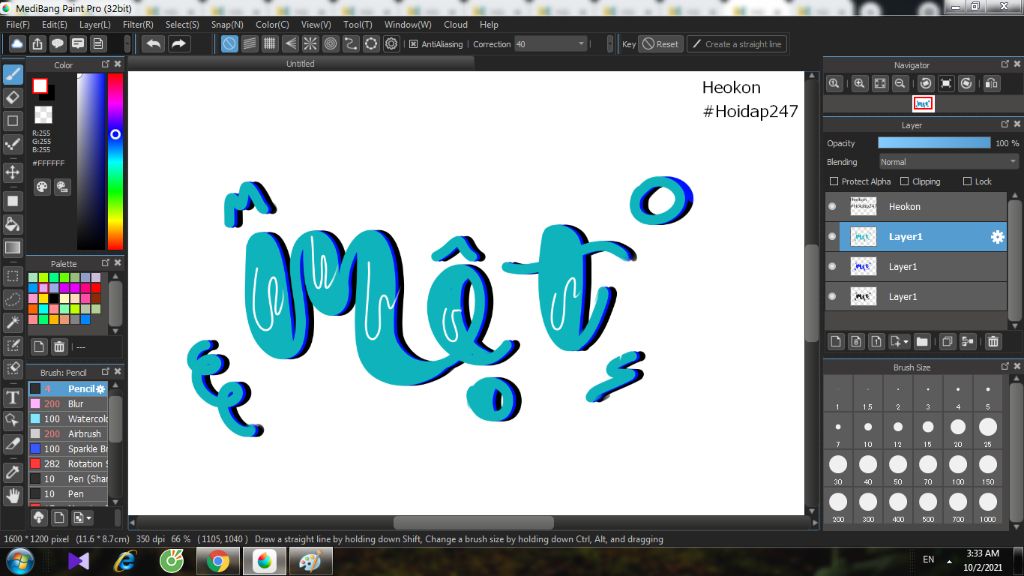Enable the radial snap
The image size is (1024, 576).
pyautogui.click(x=310, y=44)
